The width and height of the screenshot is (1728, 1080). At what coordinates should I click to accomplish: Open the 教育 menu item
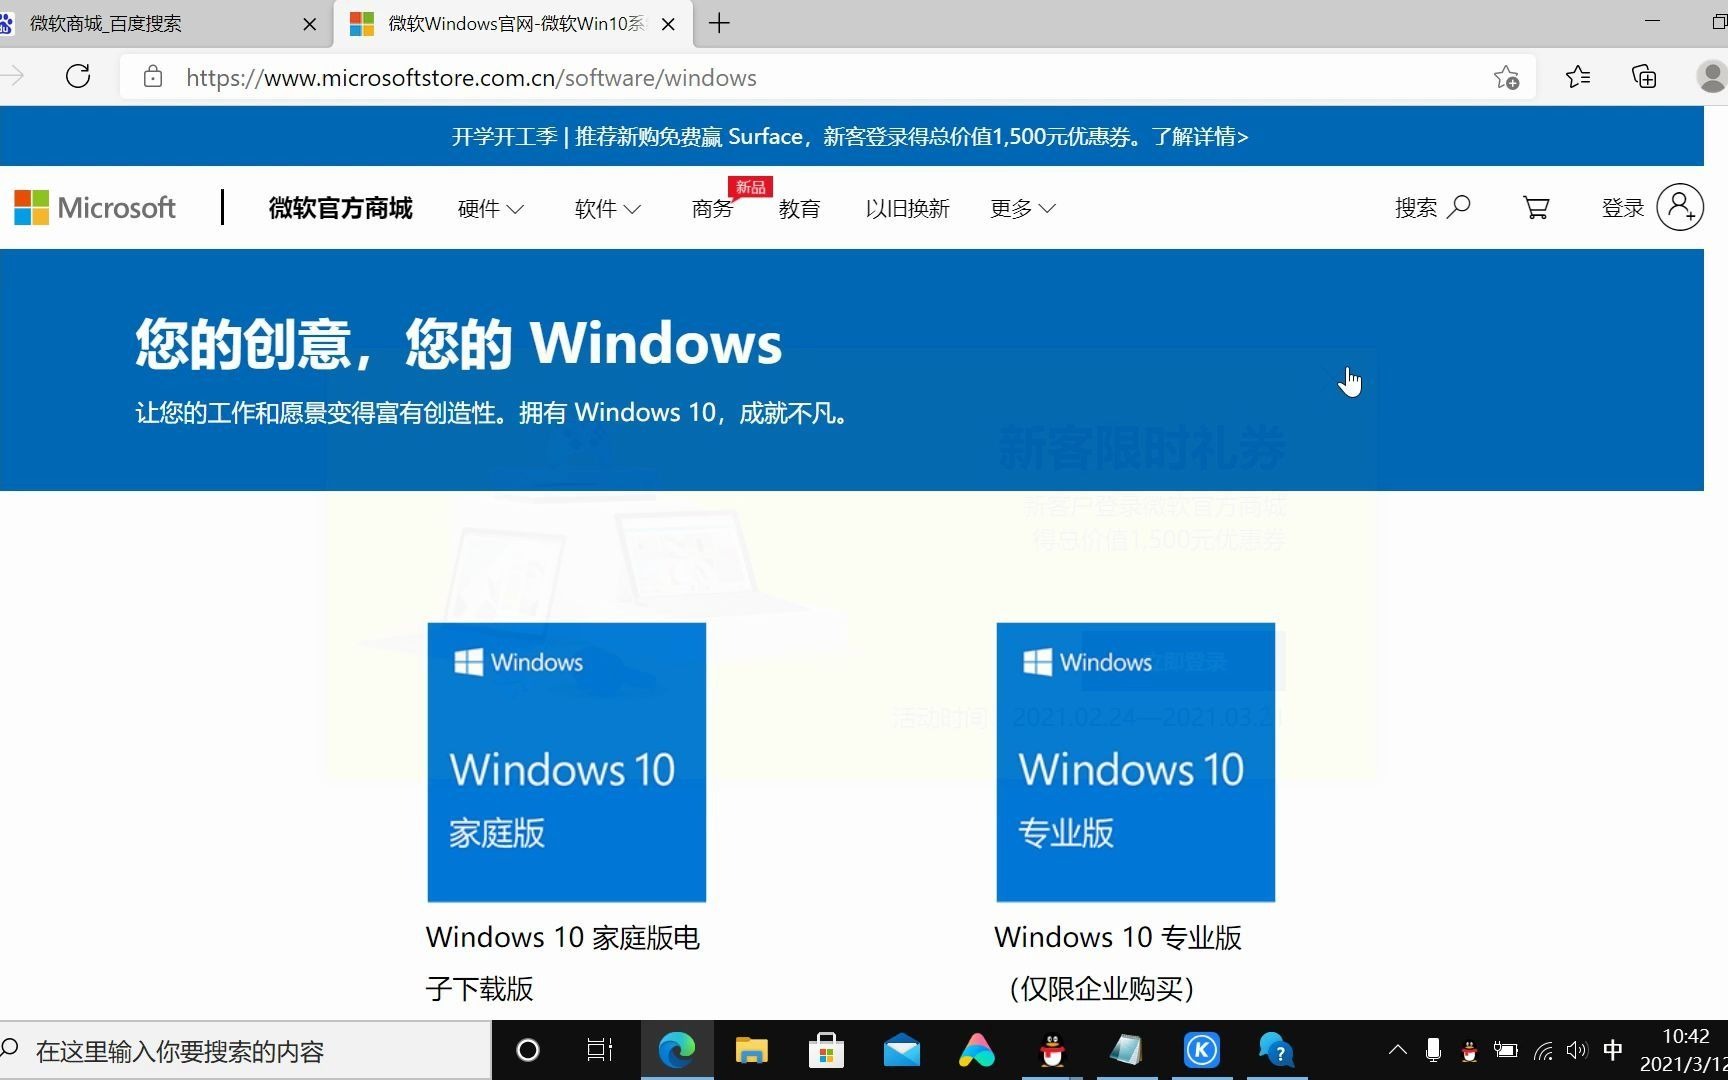[800, 208]
